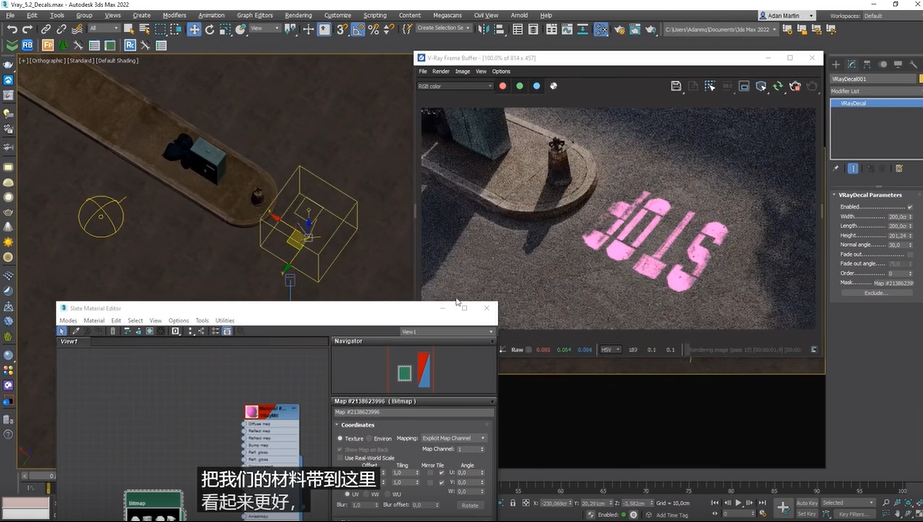
Task: Open the RGB color channel dropdown
Action: click(454, 86)
